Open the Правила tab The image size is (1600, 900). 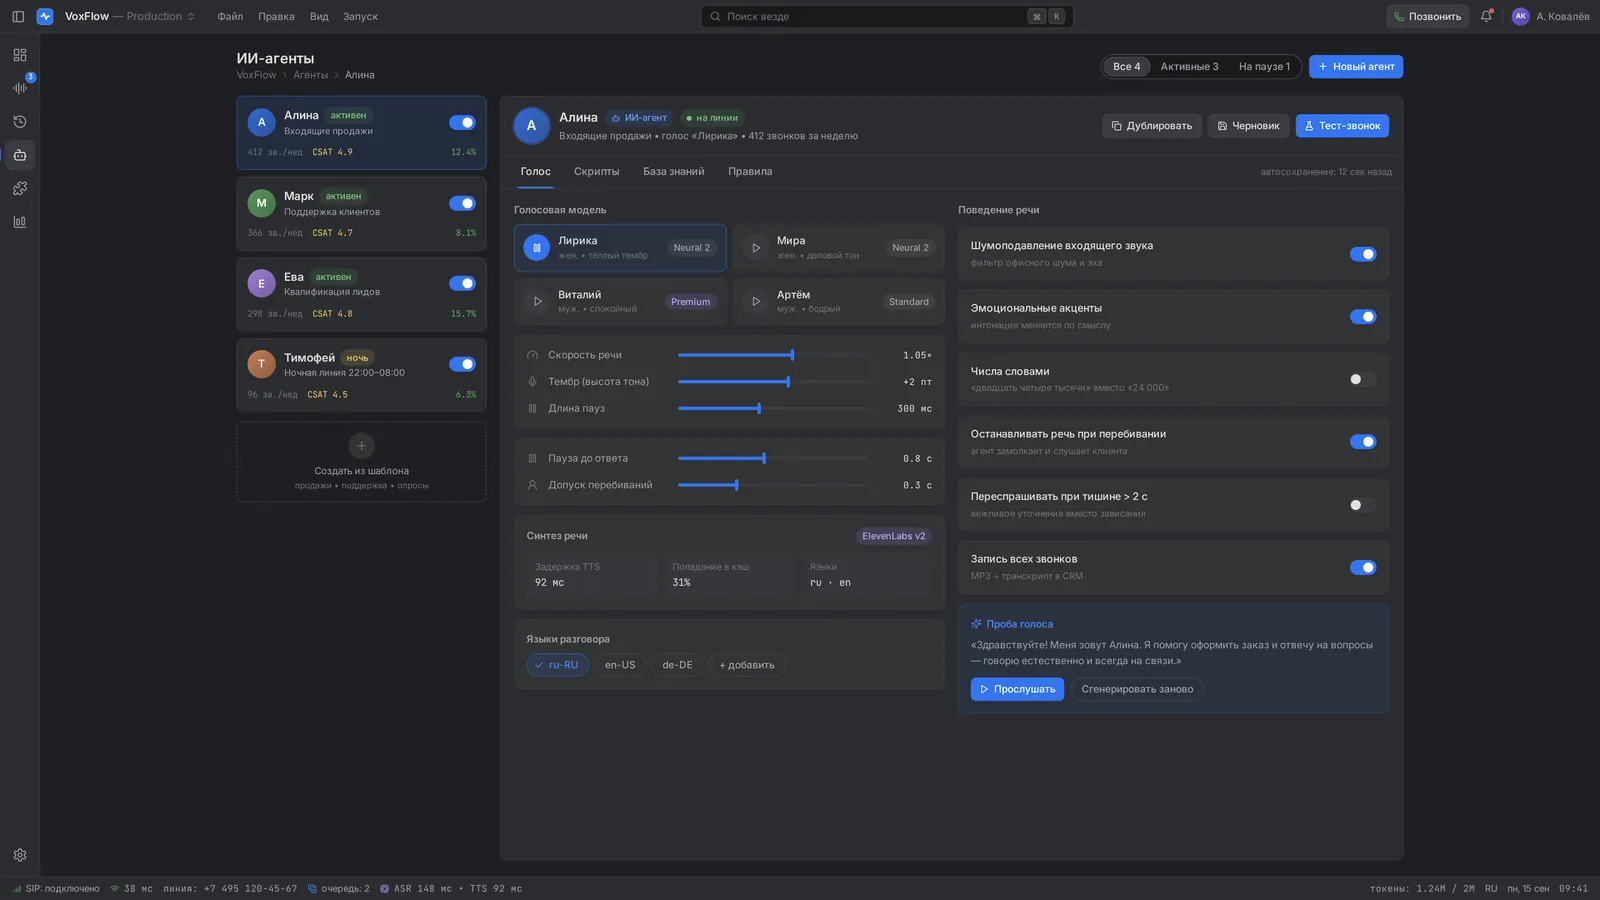pyautogui.click(x=750, y=172)
